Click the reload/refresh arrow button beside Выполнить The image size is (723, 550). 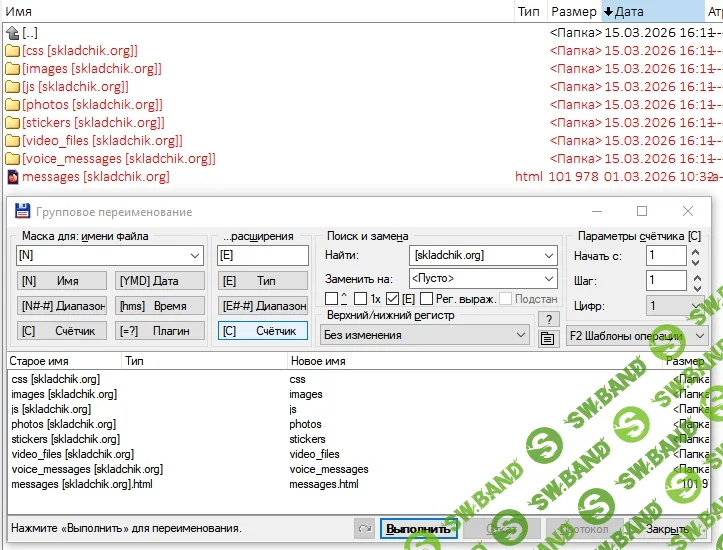(365, 528)
